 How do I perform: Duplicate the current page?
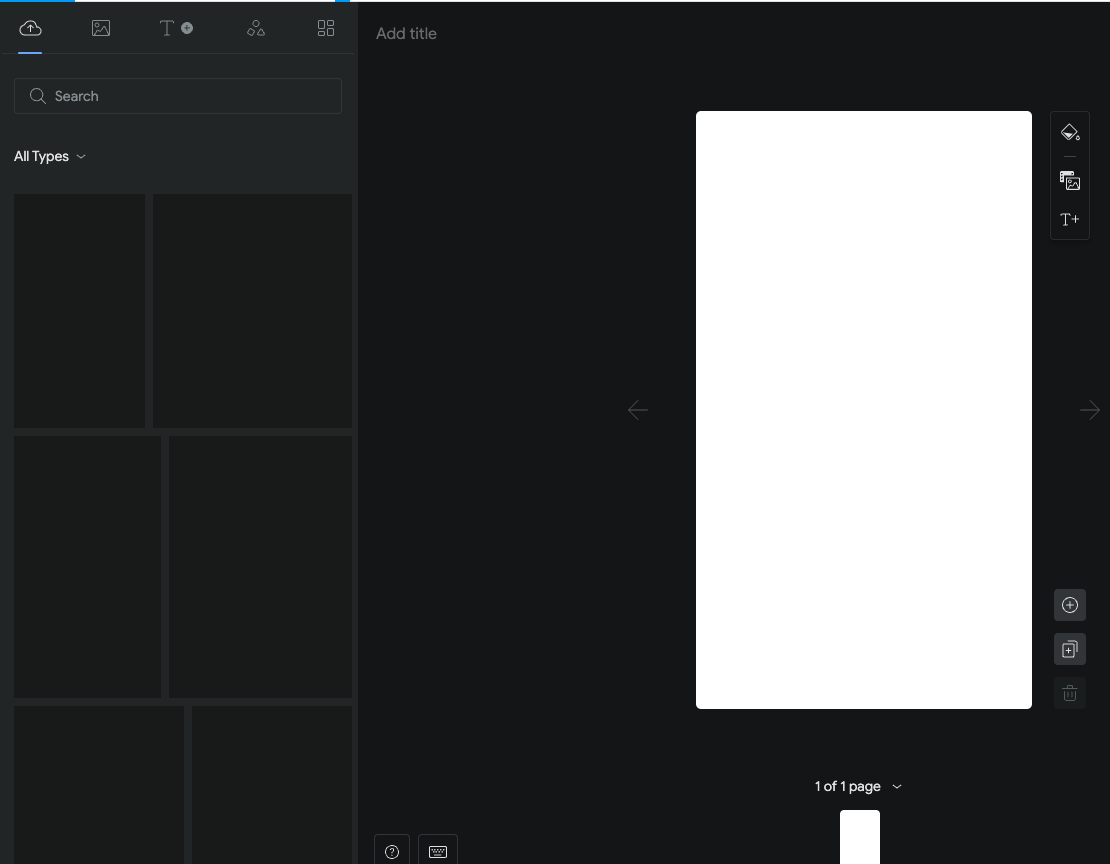[1070, 649]
